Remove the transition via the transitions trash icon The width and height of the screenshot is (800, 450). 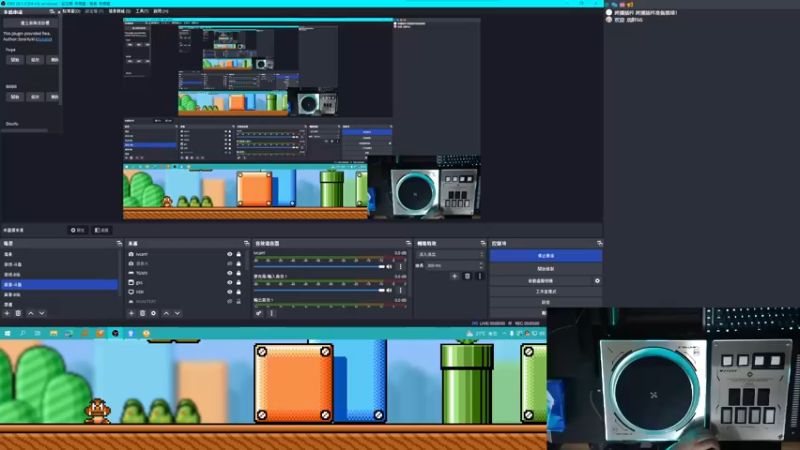(467, 276)
